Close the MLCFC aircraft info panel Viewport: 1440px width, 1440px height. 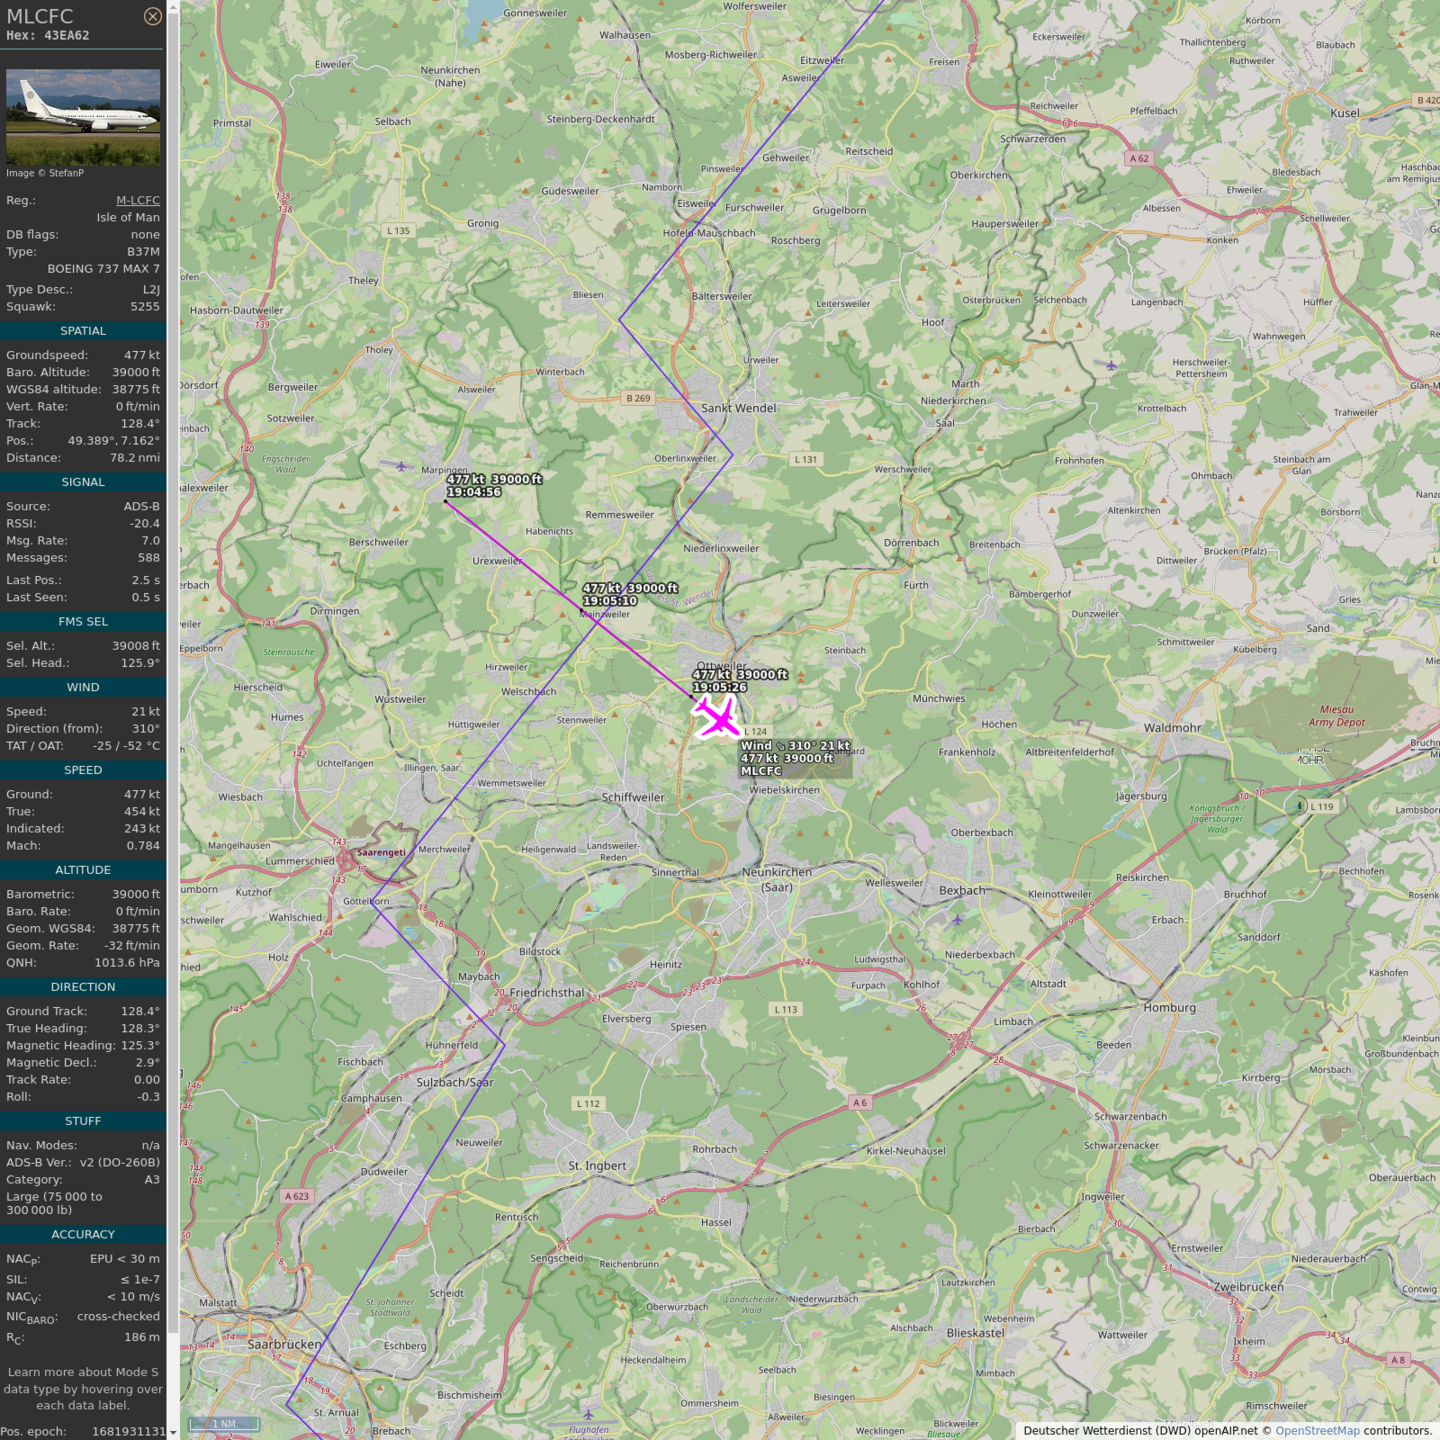click(152, 16)
